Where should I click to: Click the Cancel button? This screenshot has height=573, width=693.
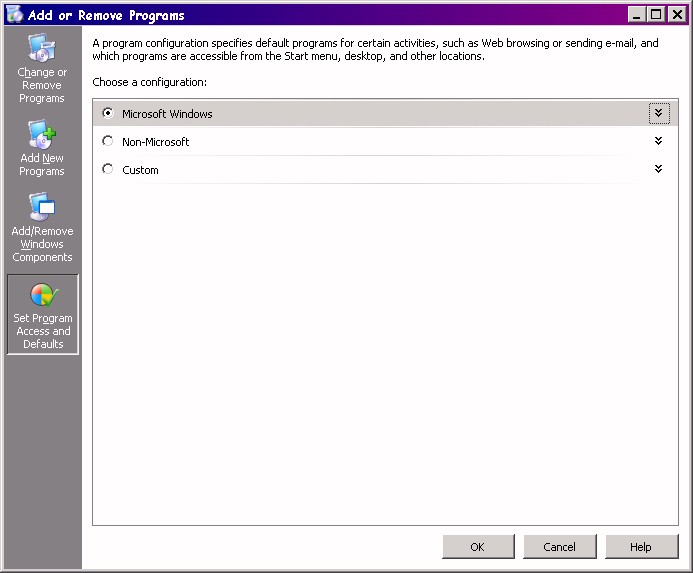point(560,546)
